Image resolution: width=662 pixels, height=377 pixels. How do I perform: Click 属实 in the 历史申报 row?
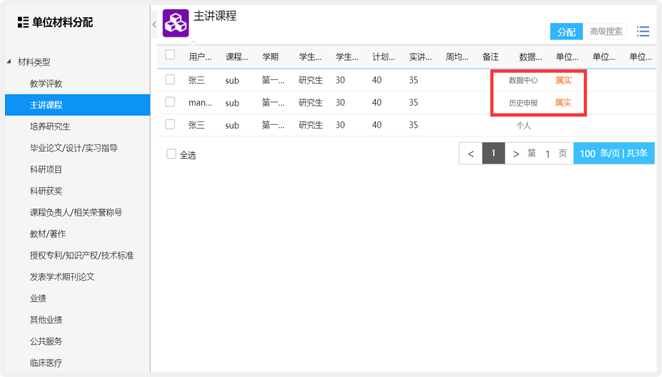click(x=563, y=103)
